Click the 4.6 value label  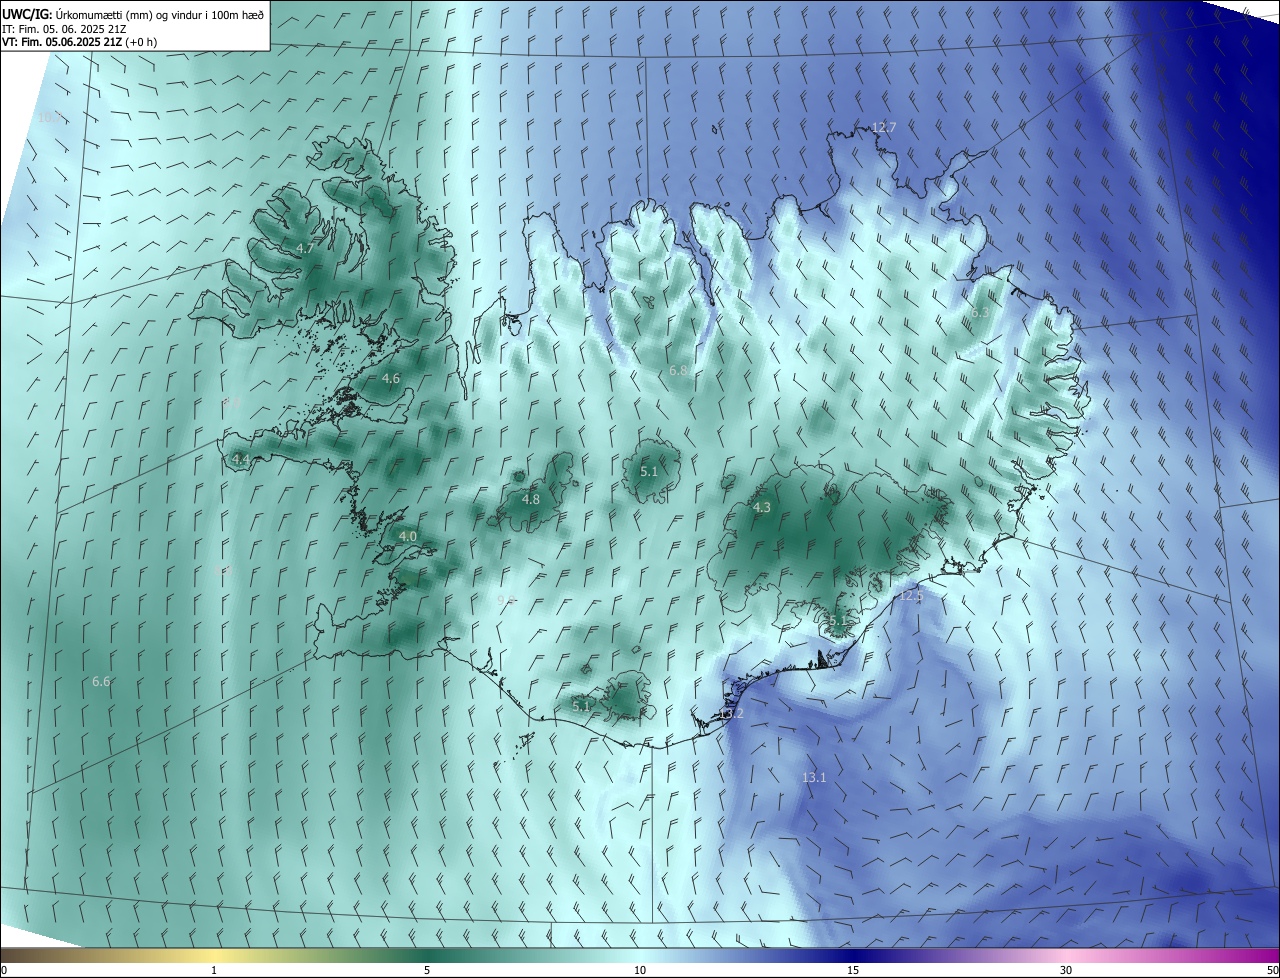tap(391, 378)
